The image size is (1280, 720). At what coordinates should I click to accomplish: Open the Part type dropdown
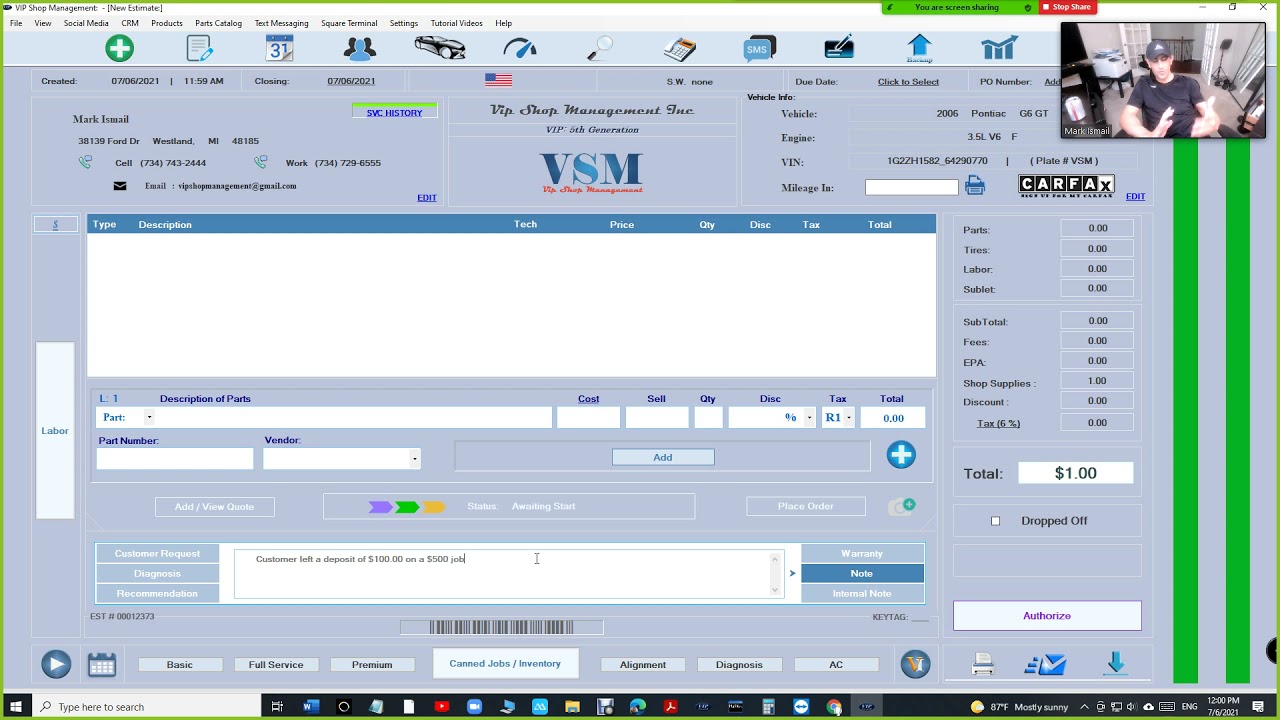coord(149,418)
